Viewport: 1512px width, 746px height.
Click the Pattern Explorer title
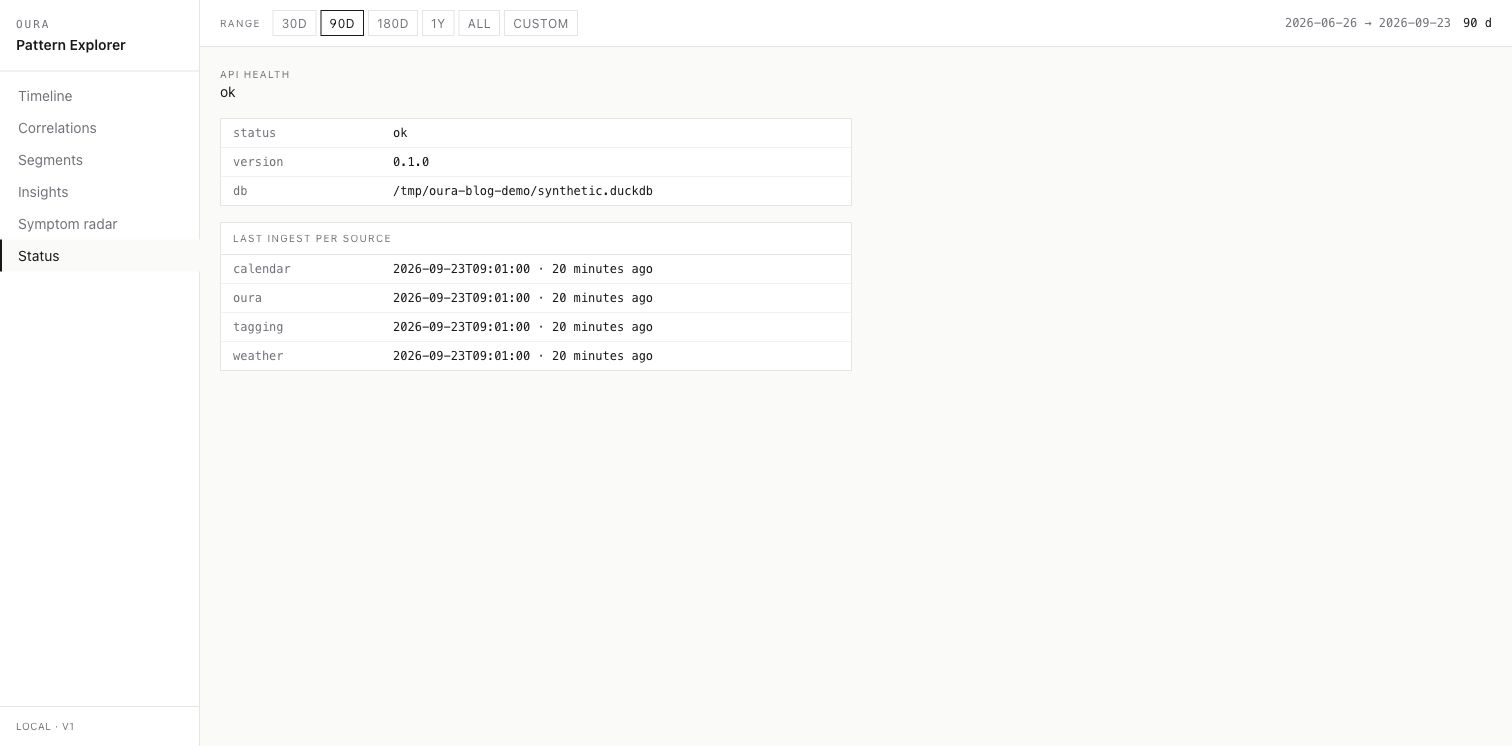71,45
